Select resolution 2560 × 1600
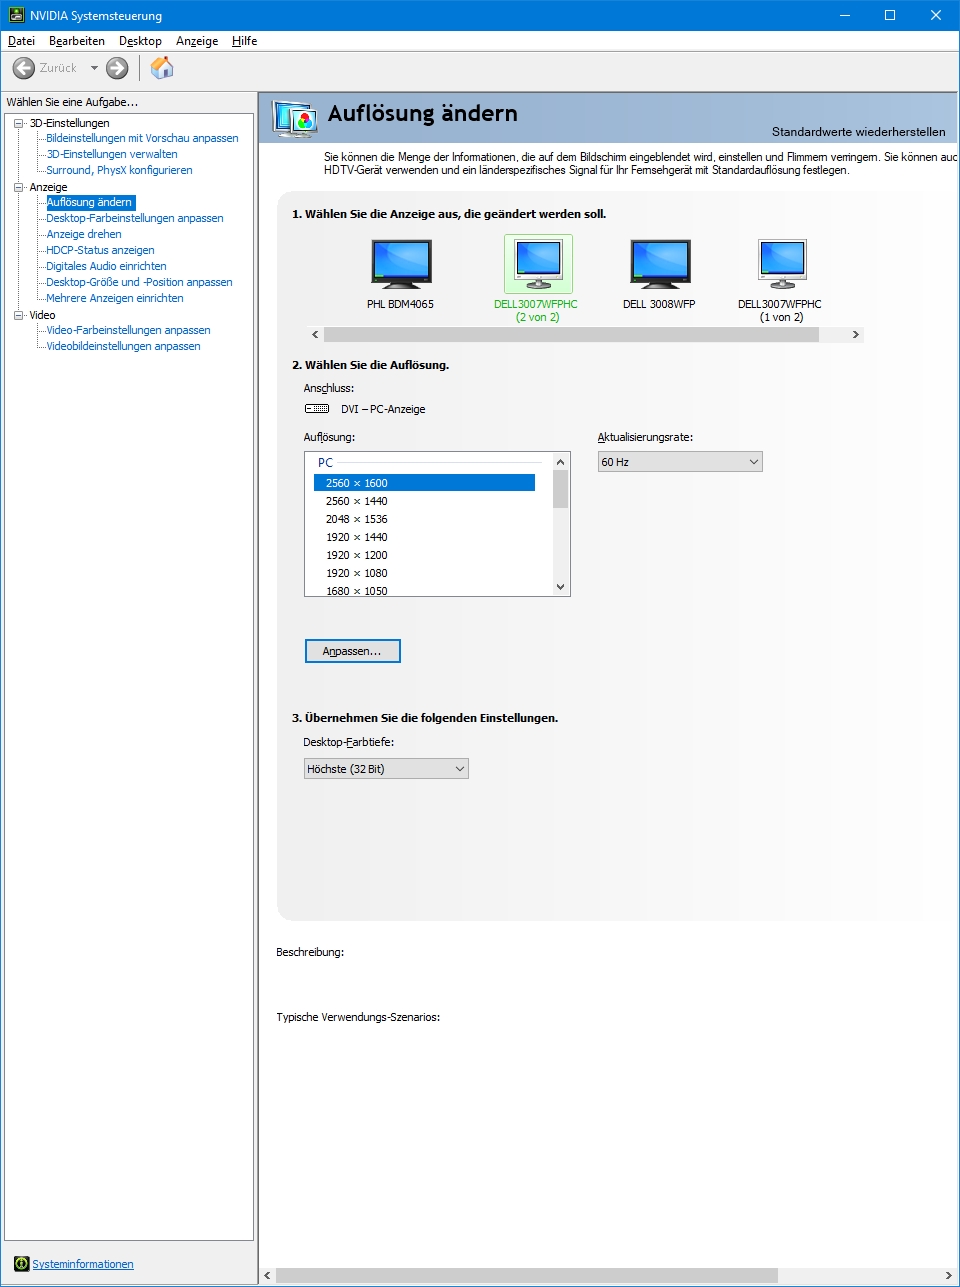This screenshot has width=960, height=1287. pyautogui.click(x=424, y=483)
